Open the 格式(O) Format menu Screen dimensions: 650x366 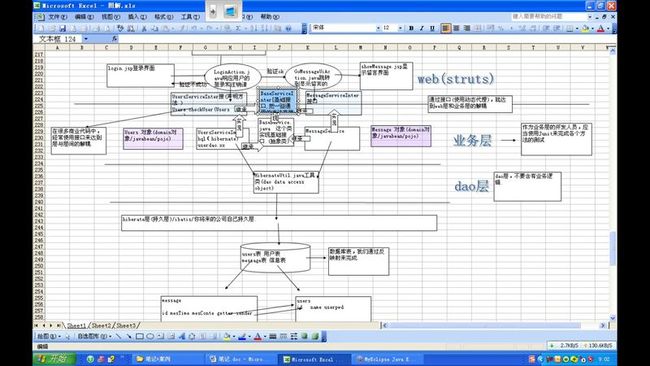[164, 17]
